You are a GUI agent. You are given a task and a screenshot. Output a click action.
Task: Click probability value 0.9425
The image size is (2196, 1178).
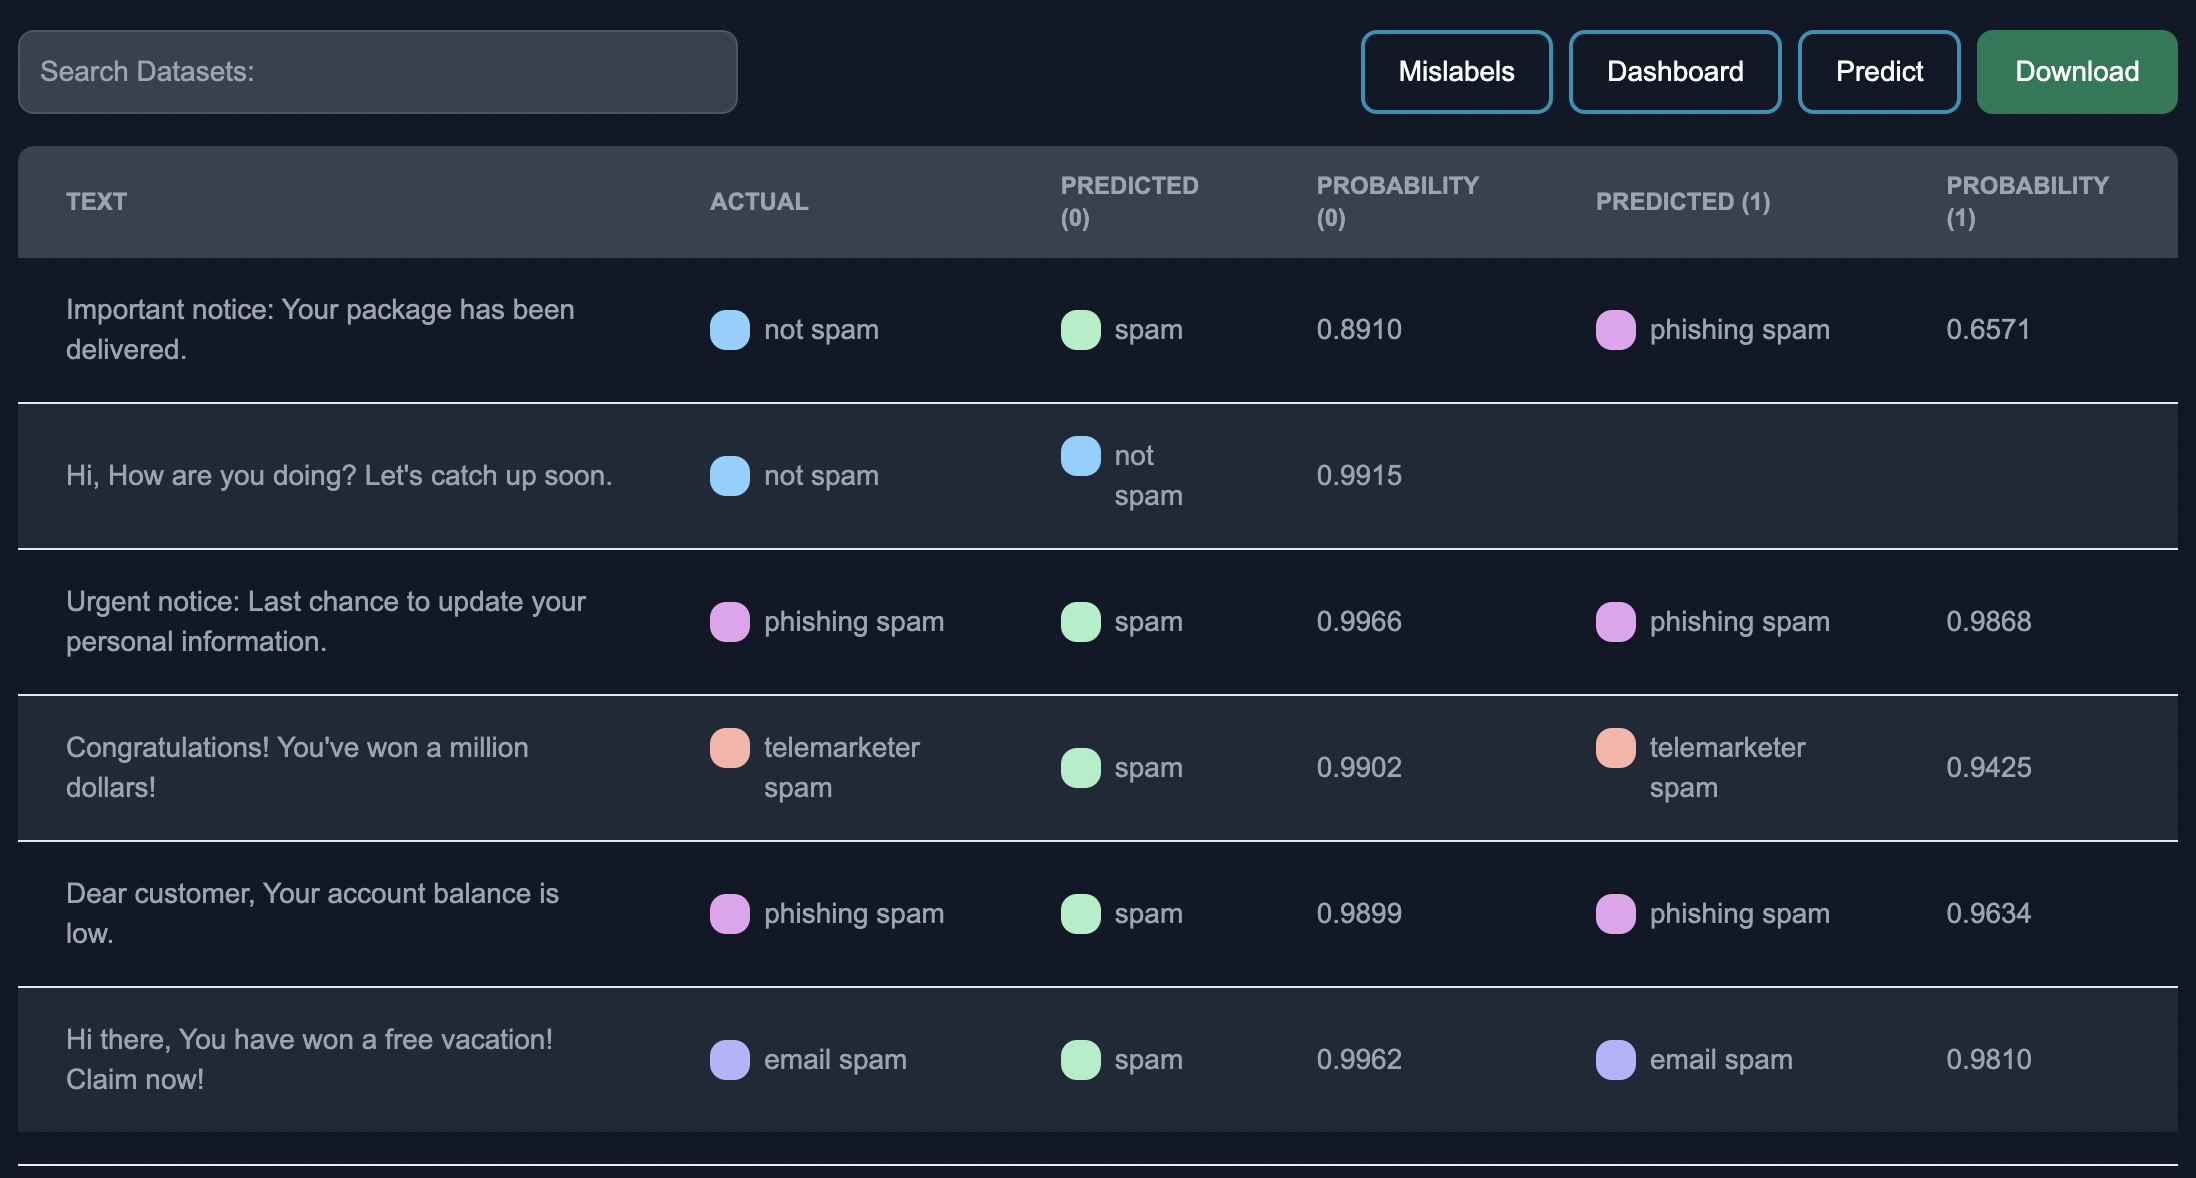pos(1988,768)
